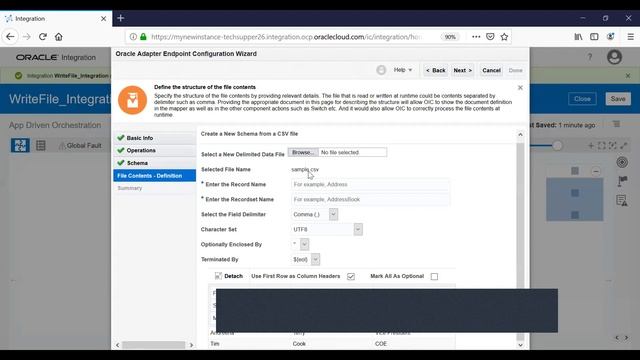Open new browser tab plus icon
The height and width of the screenshot is (360, 640).
[120, 18]
